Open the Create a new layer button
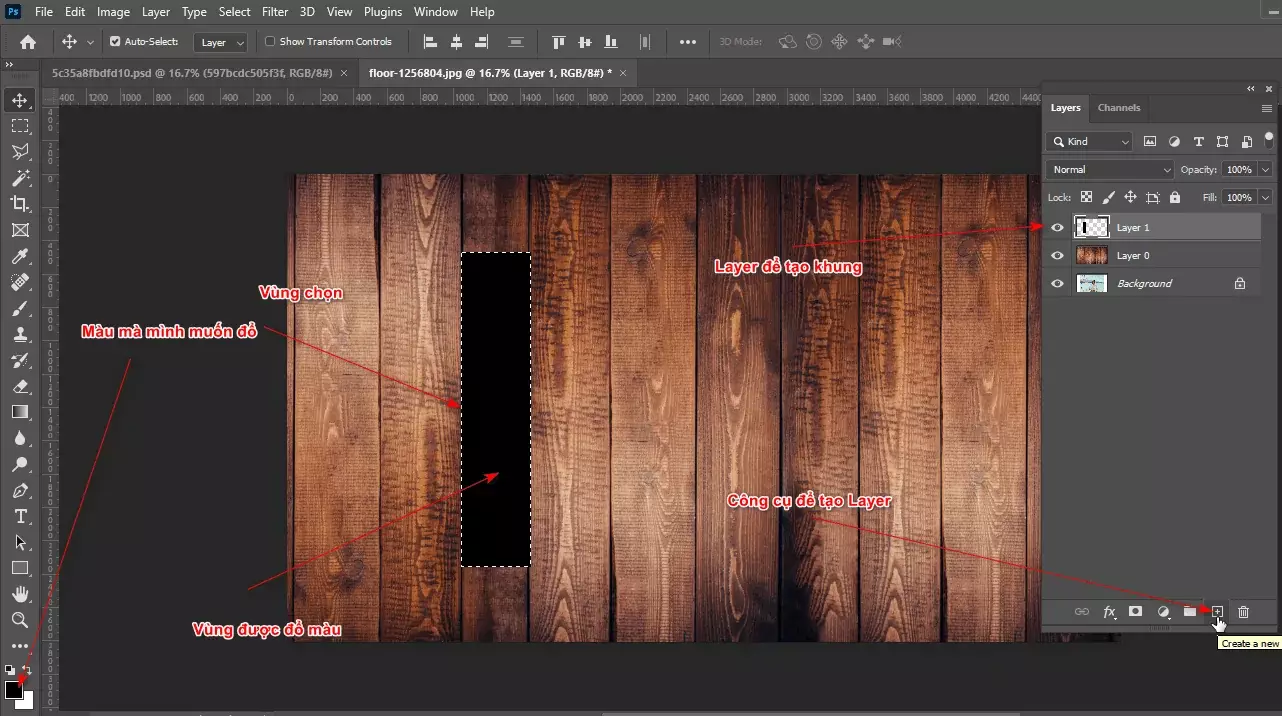The width and height of the screenshot is (1282, 716). tap(1216, 612)
